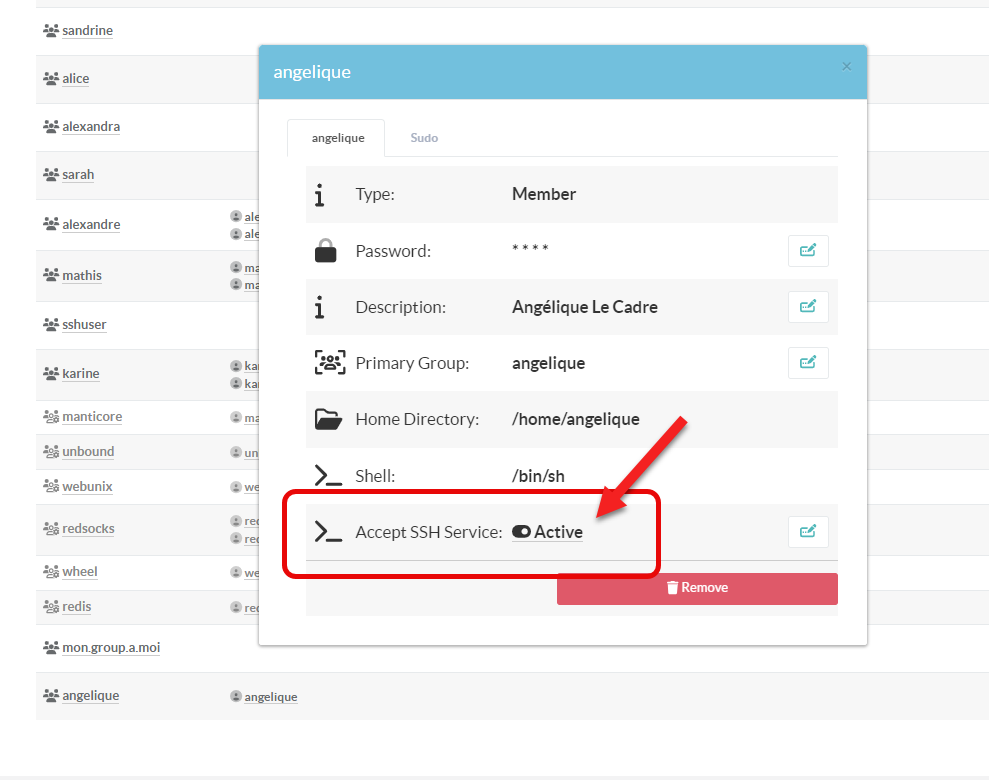Image resolution: width=989 pixels, height=780 pixels.
Task: Click the mathis group link
Action: coord(82,276)
